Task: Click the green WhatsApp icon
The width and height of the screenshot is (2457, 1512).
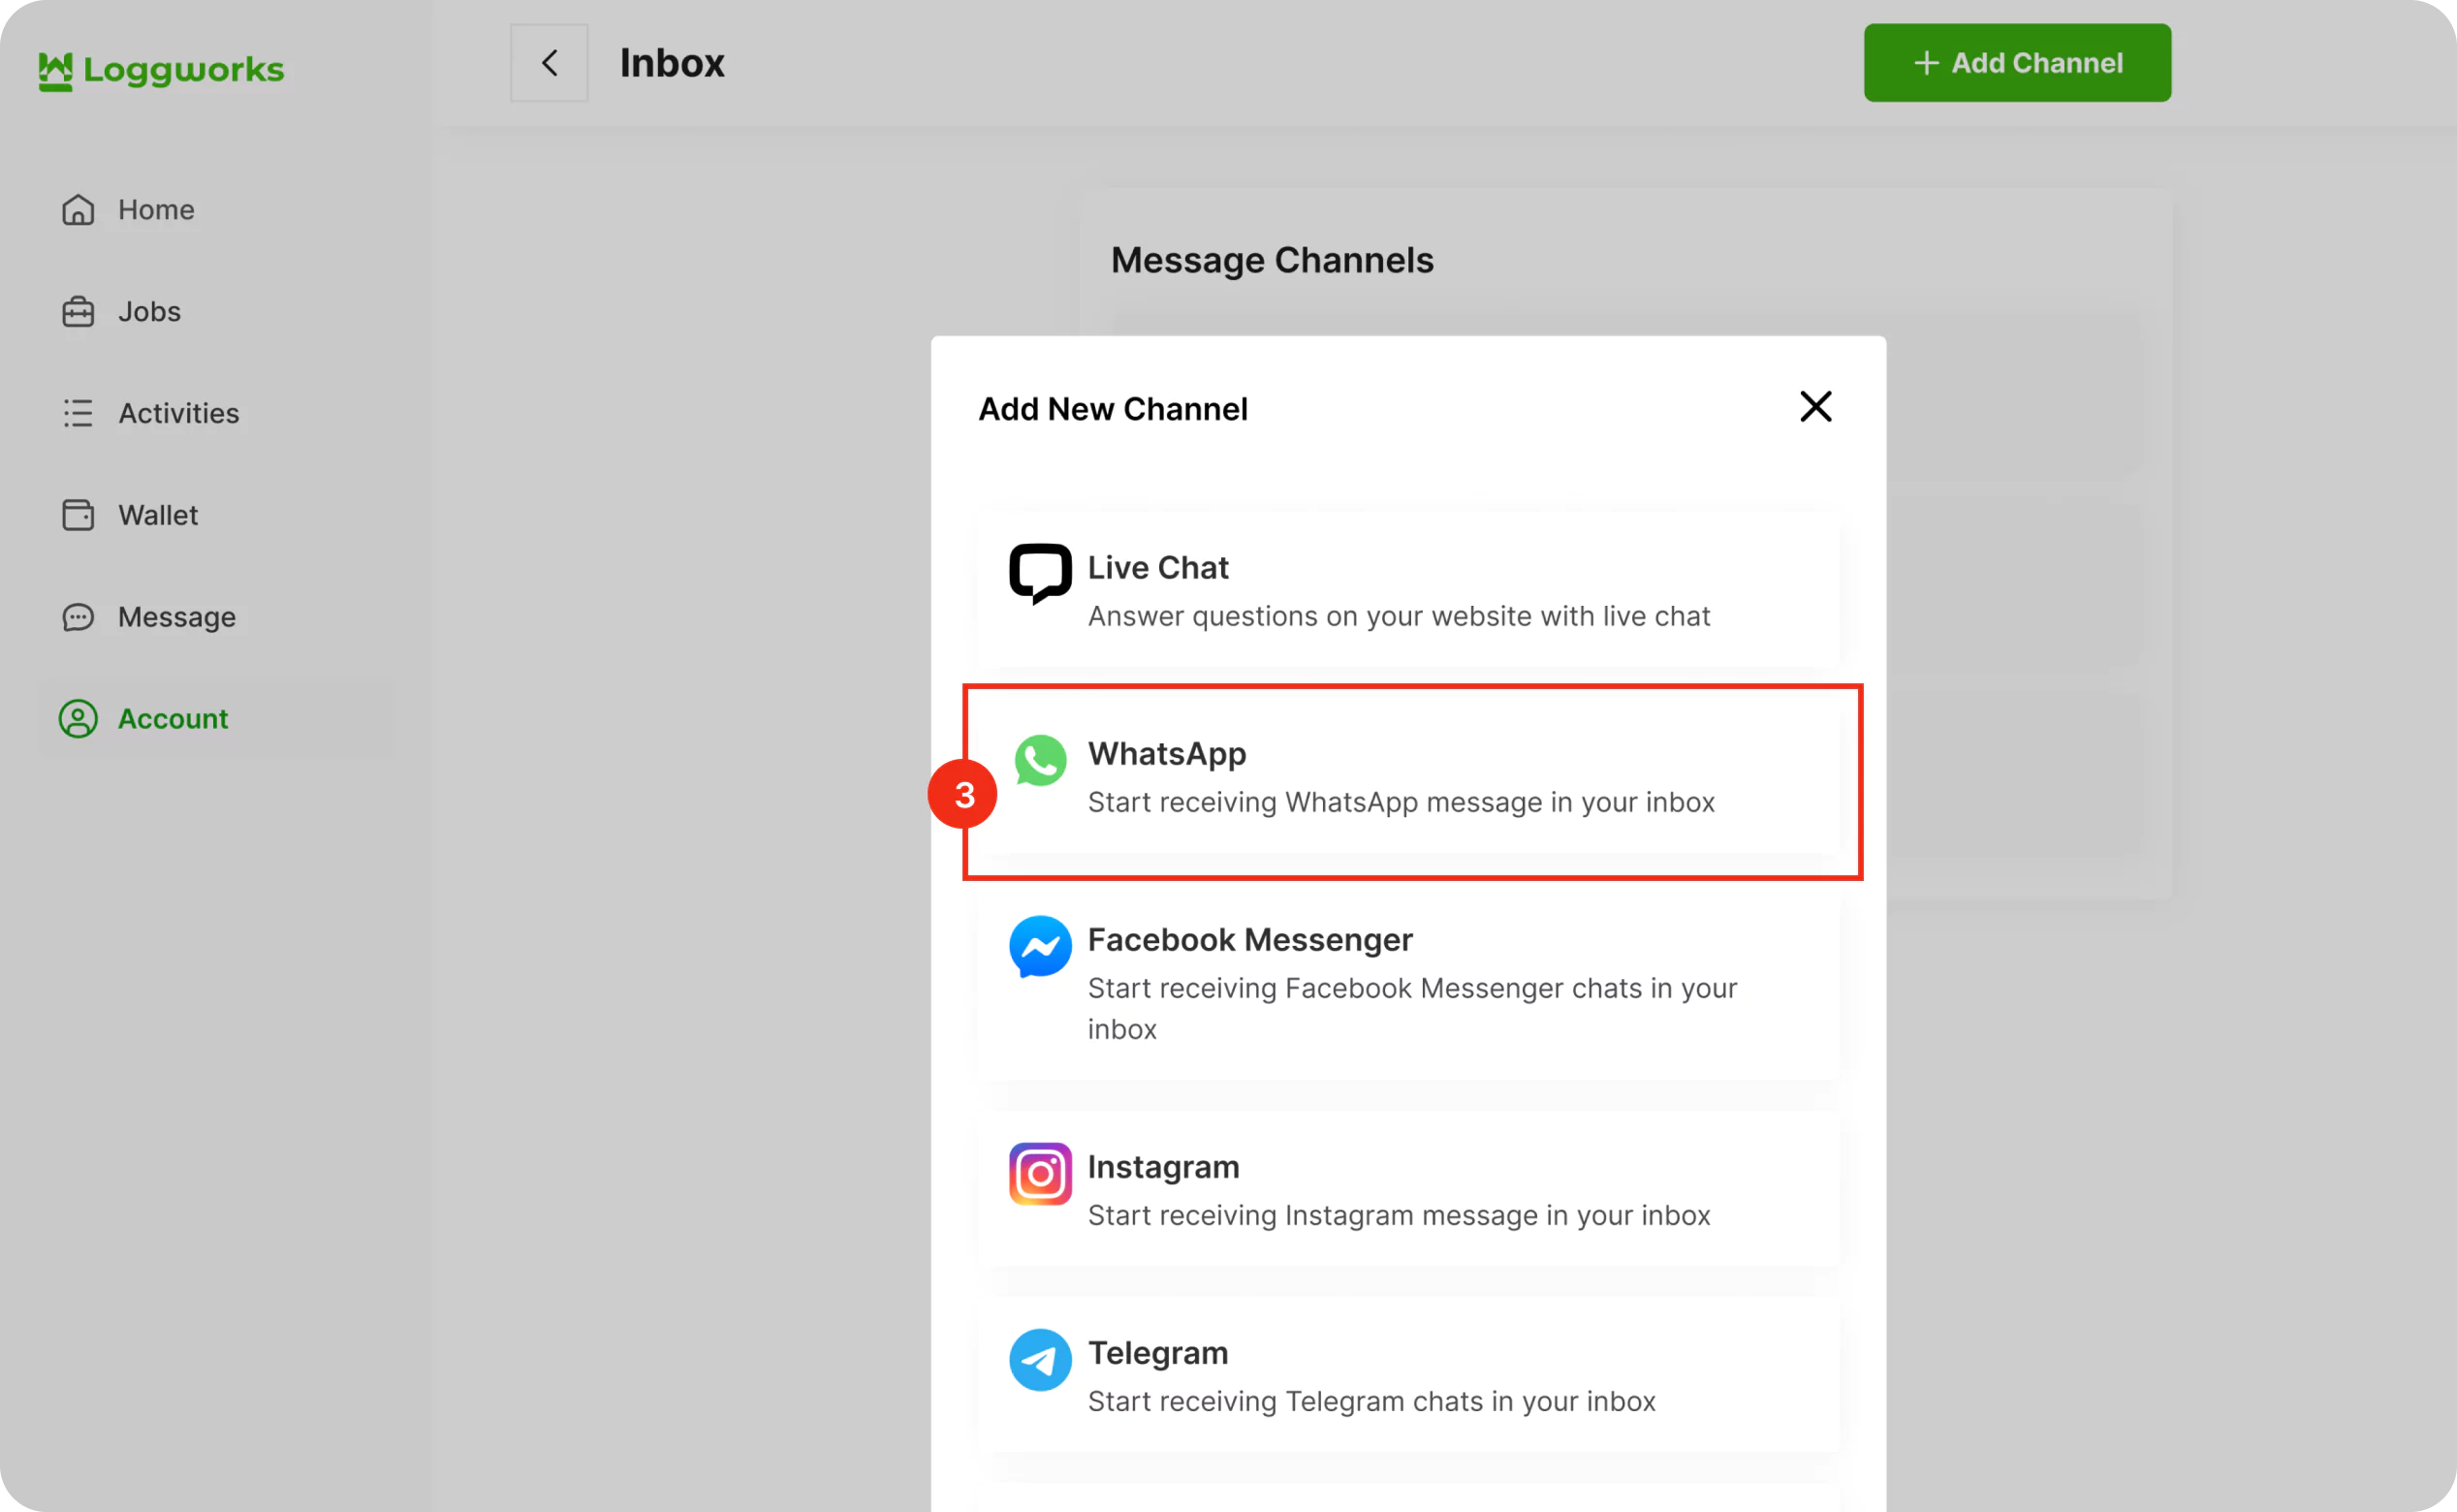Action: click(x=1040, y=760)
